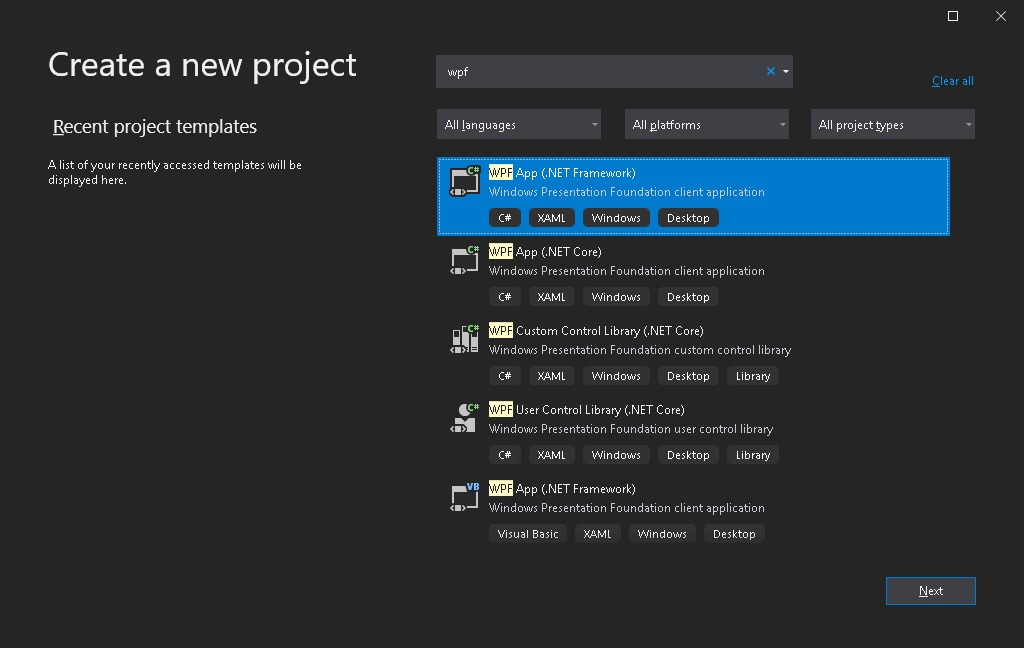The height and width of the screenshot is (648, 1024).
Task: Open the All project types dropdown
Action: [892, 124]
